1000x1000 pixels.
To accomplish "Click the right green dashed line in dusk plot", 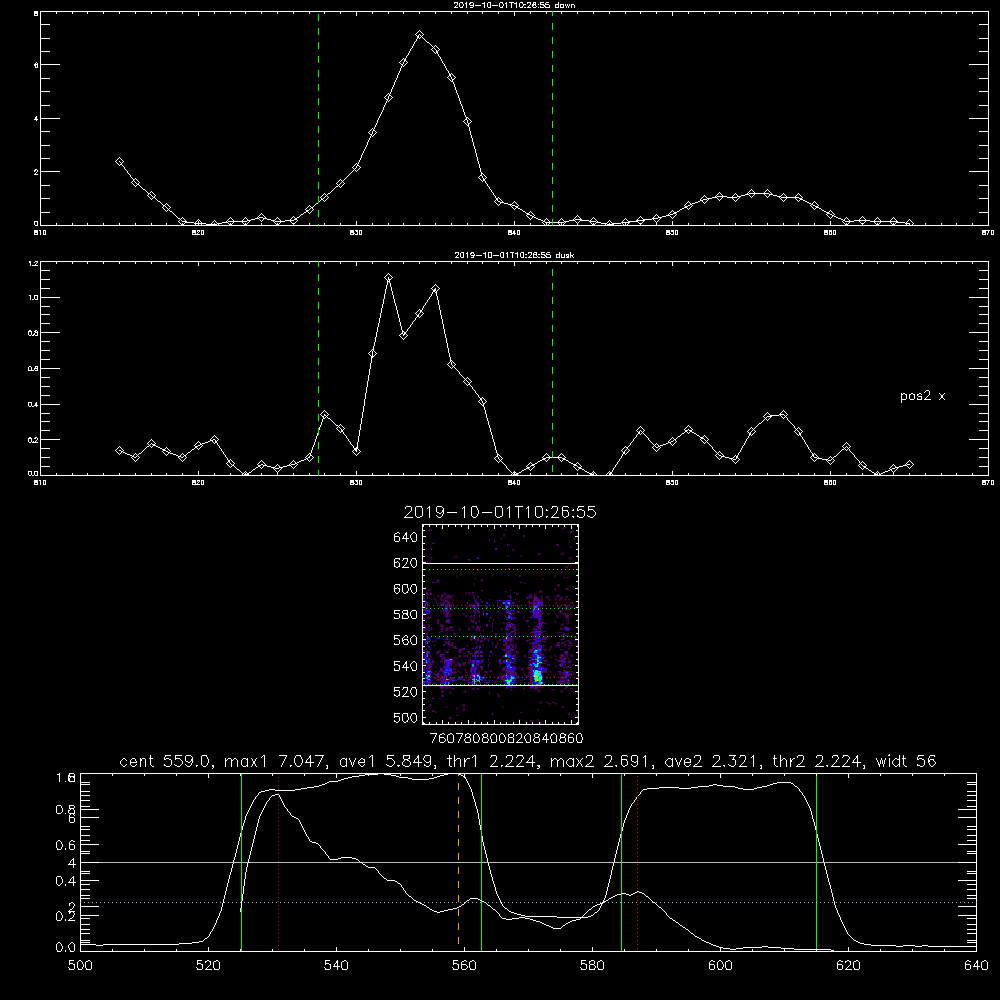I will pyautogui.click(x=552, y=368).
